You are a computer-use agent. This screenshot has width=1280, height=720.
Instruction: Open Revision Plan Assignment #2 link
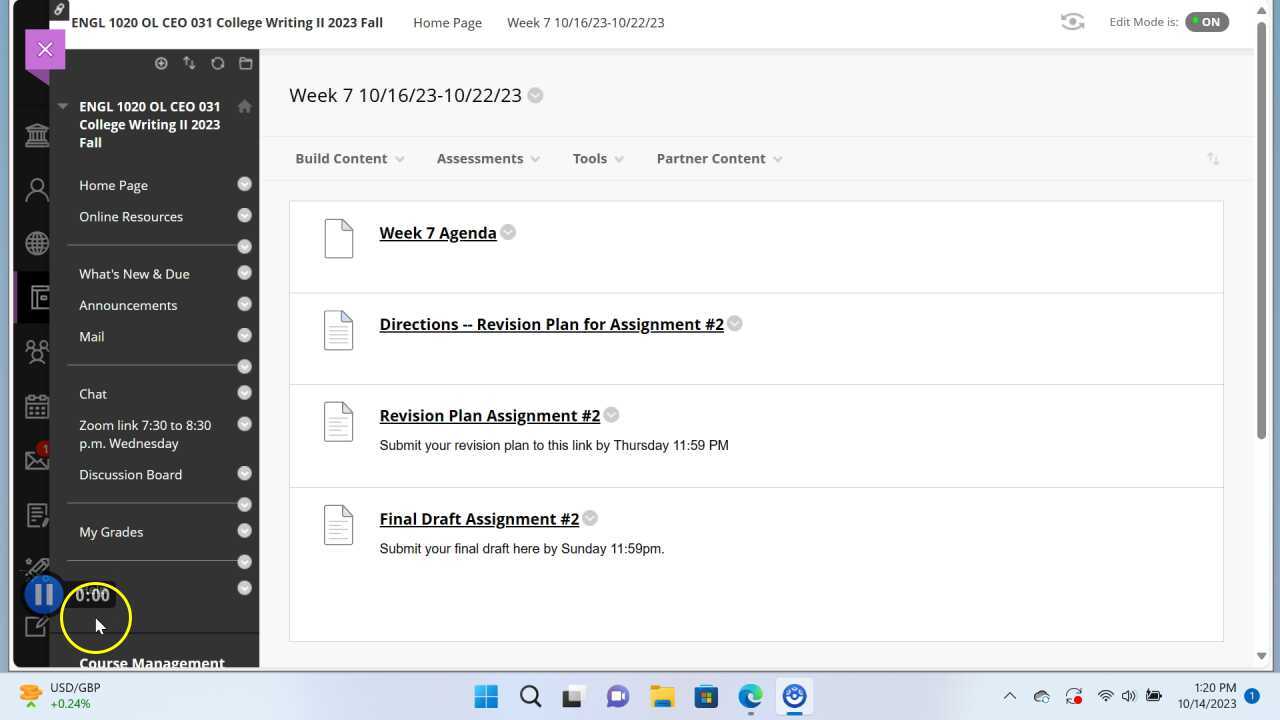pyautogui.click(x=489, y=416)
